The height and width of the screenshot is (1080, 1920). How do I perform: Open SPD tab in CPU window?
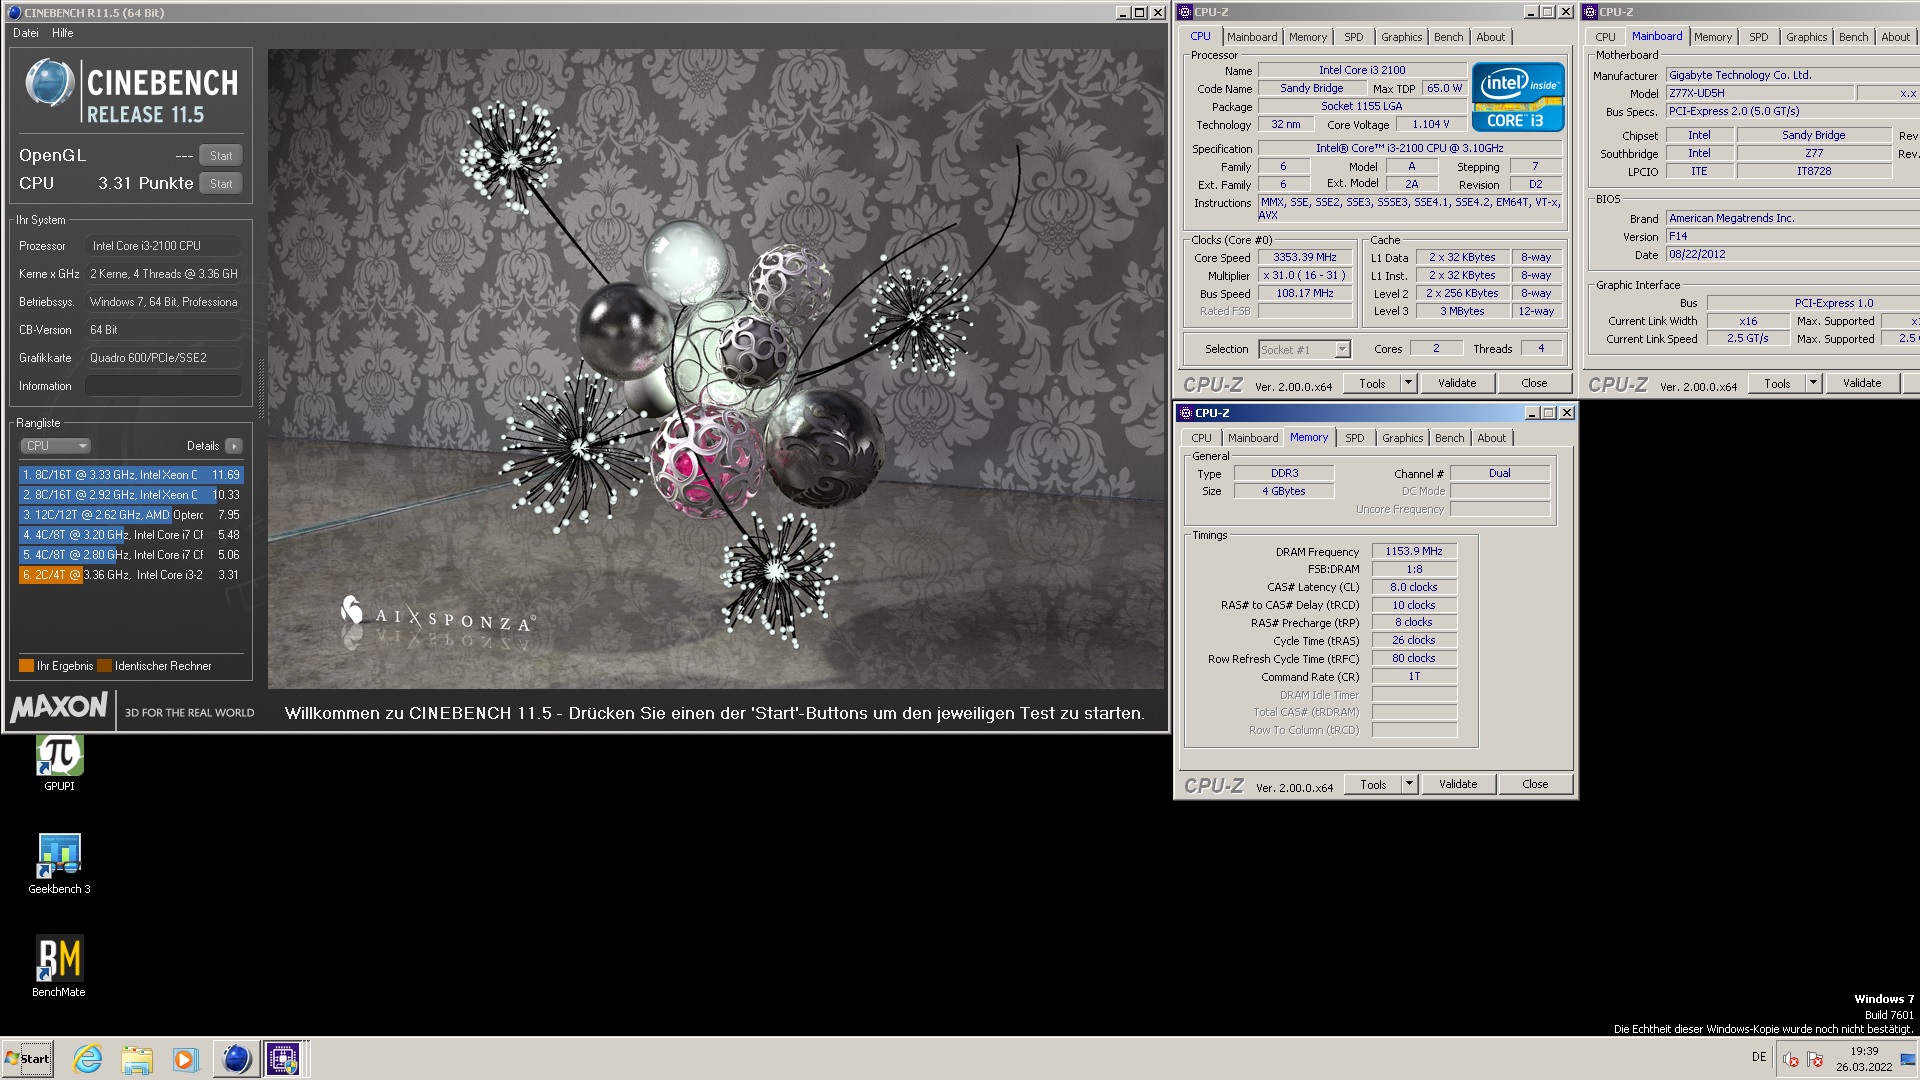[x=1354, y=37]
